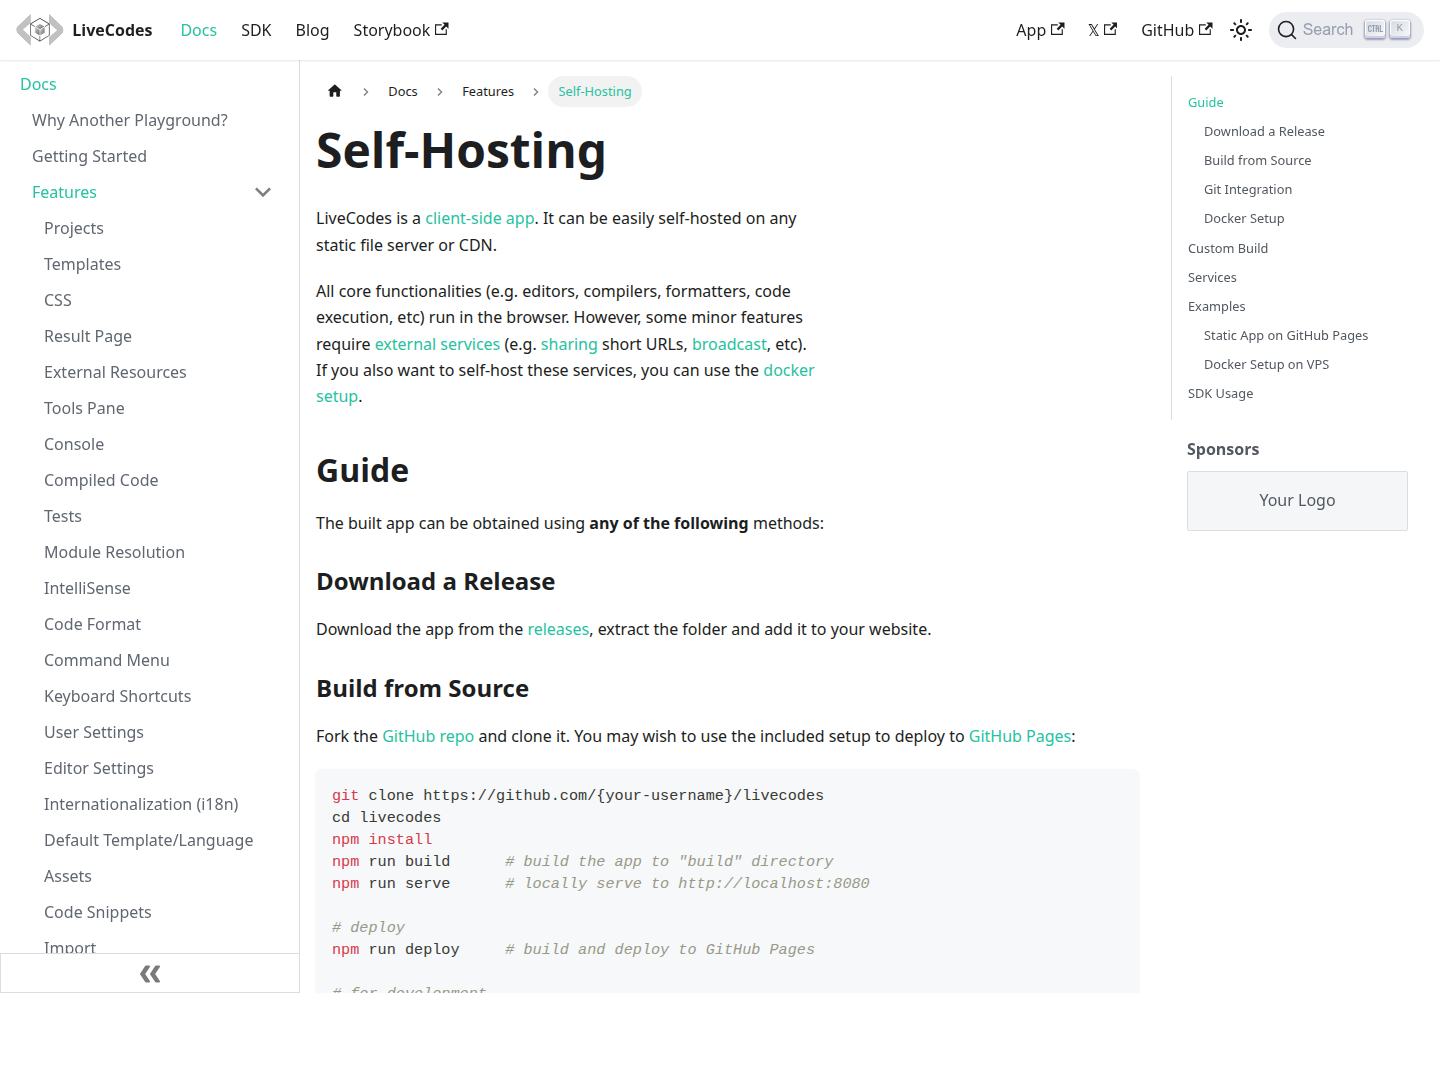Collapse the sidebar with double-chevron button

150,973
